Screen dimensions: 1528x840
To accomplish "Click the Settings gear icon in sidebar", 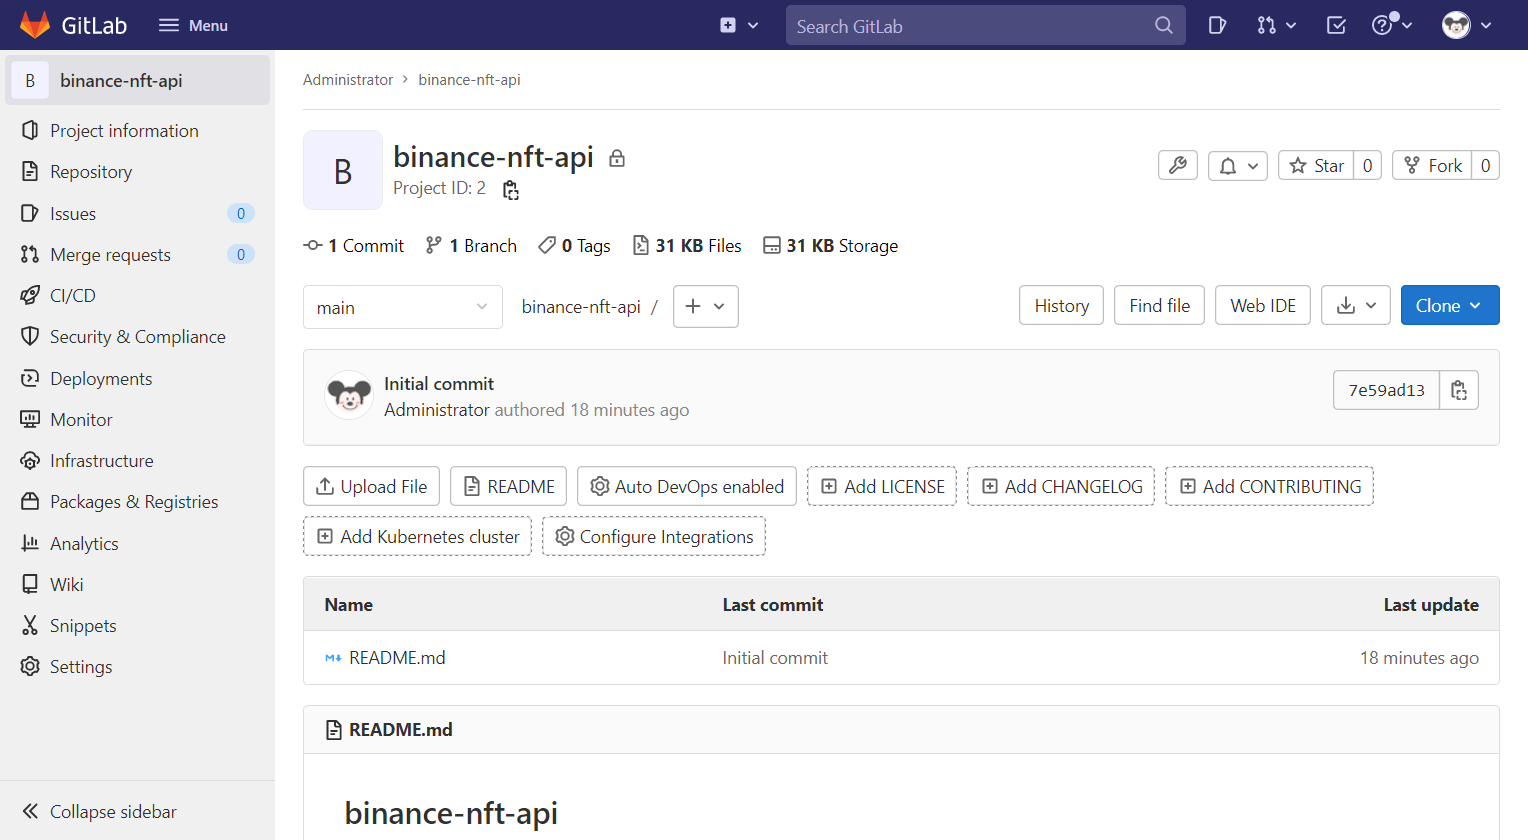I will (30, 667).
